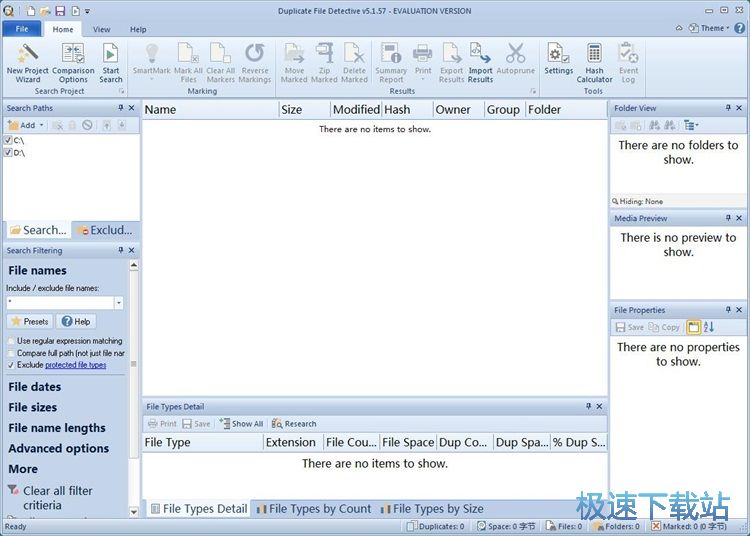Click Mark All Files

pyautogui.click(x=188, y=63)
